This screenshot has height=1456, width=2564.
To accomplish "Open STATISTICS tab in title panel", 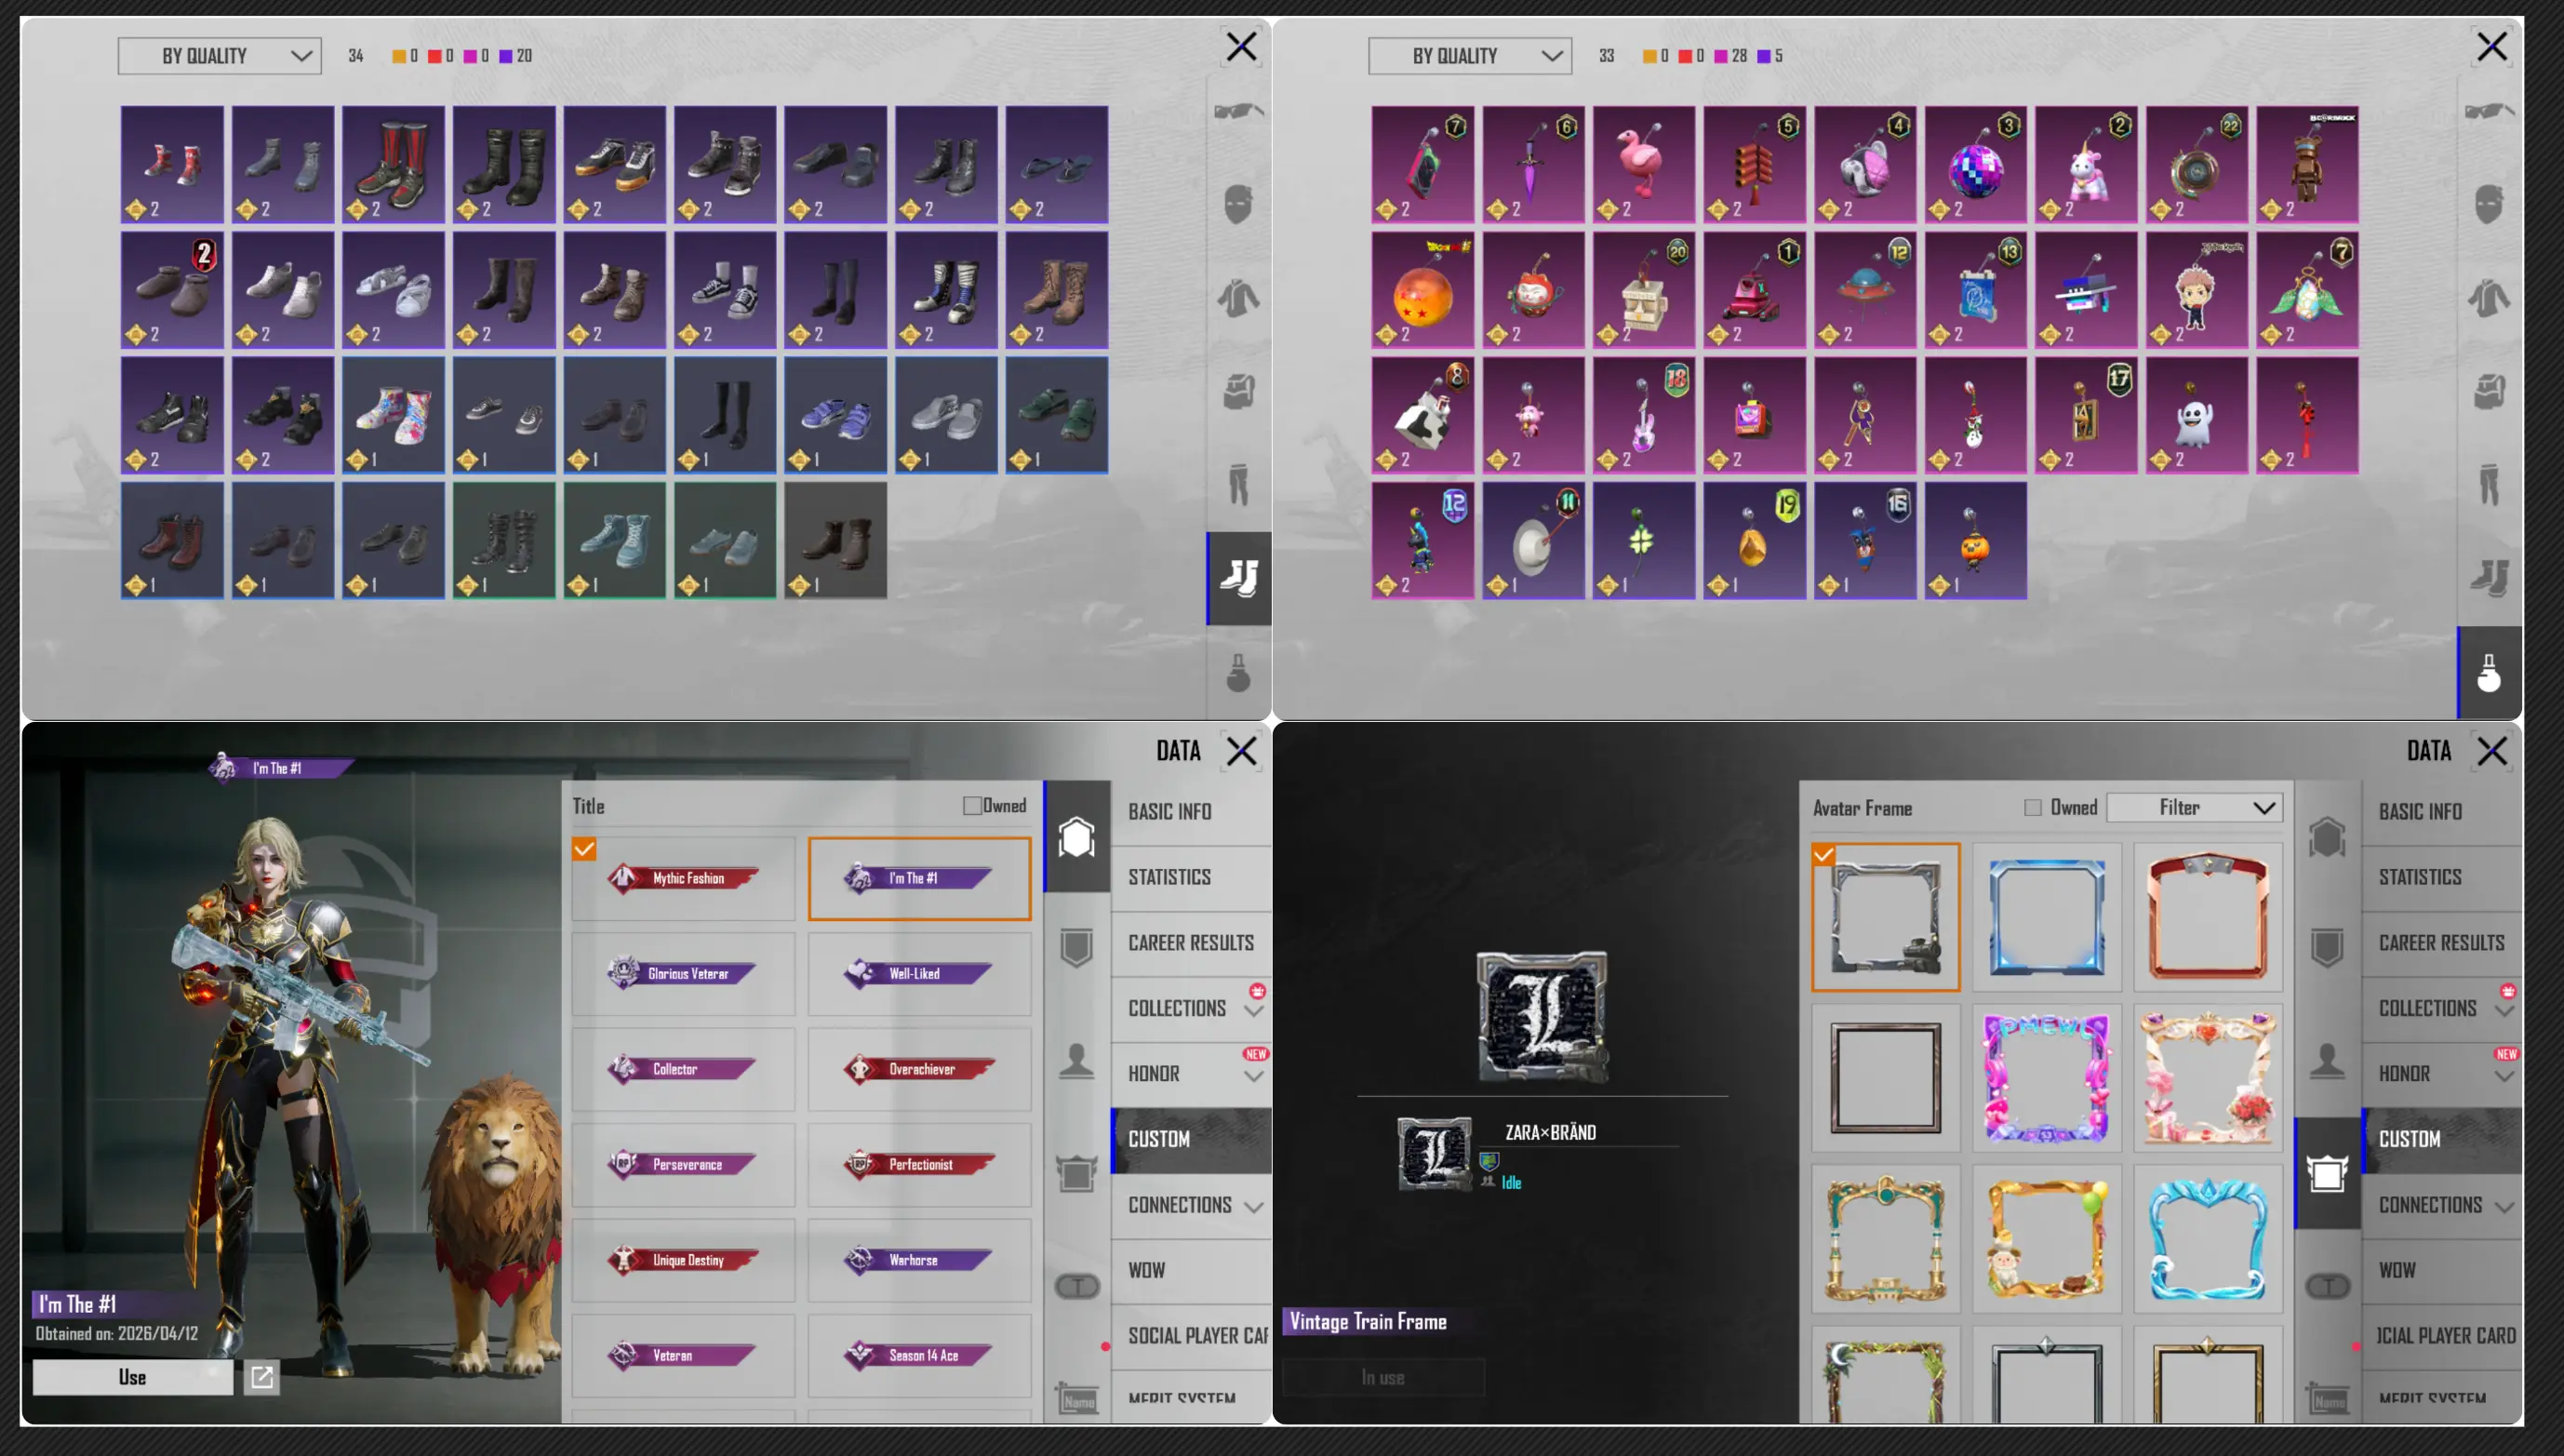I will tap(1169, 877).
